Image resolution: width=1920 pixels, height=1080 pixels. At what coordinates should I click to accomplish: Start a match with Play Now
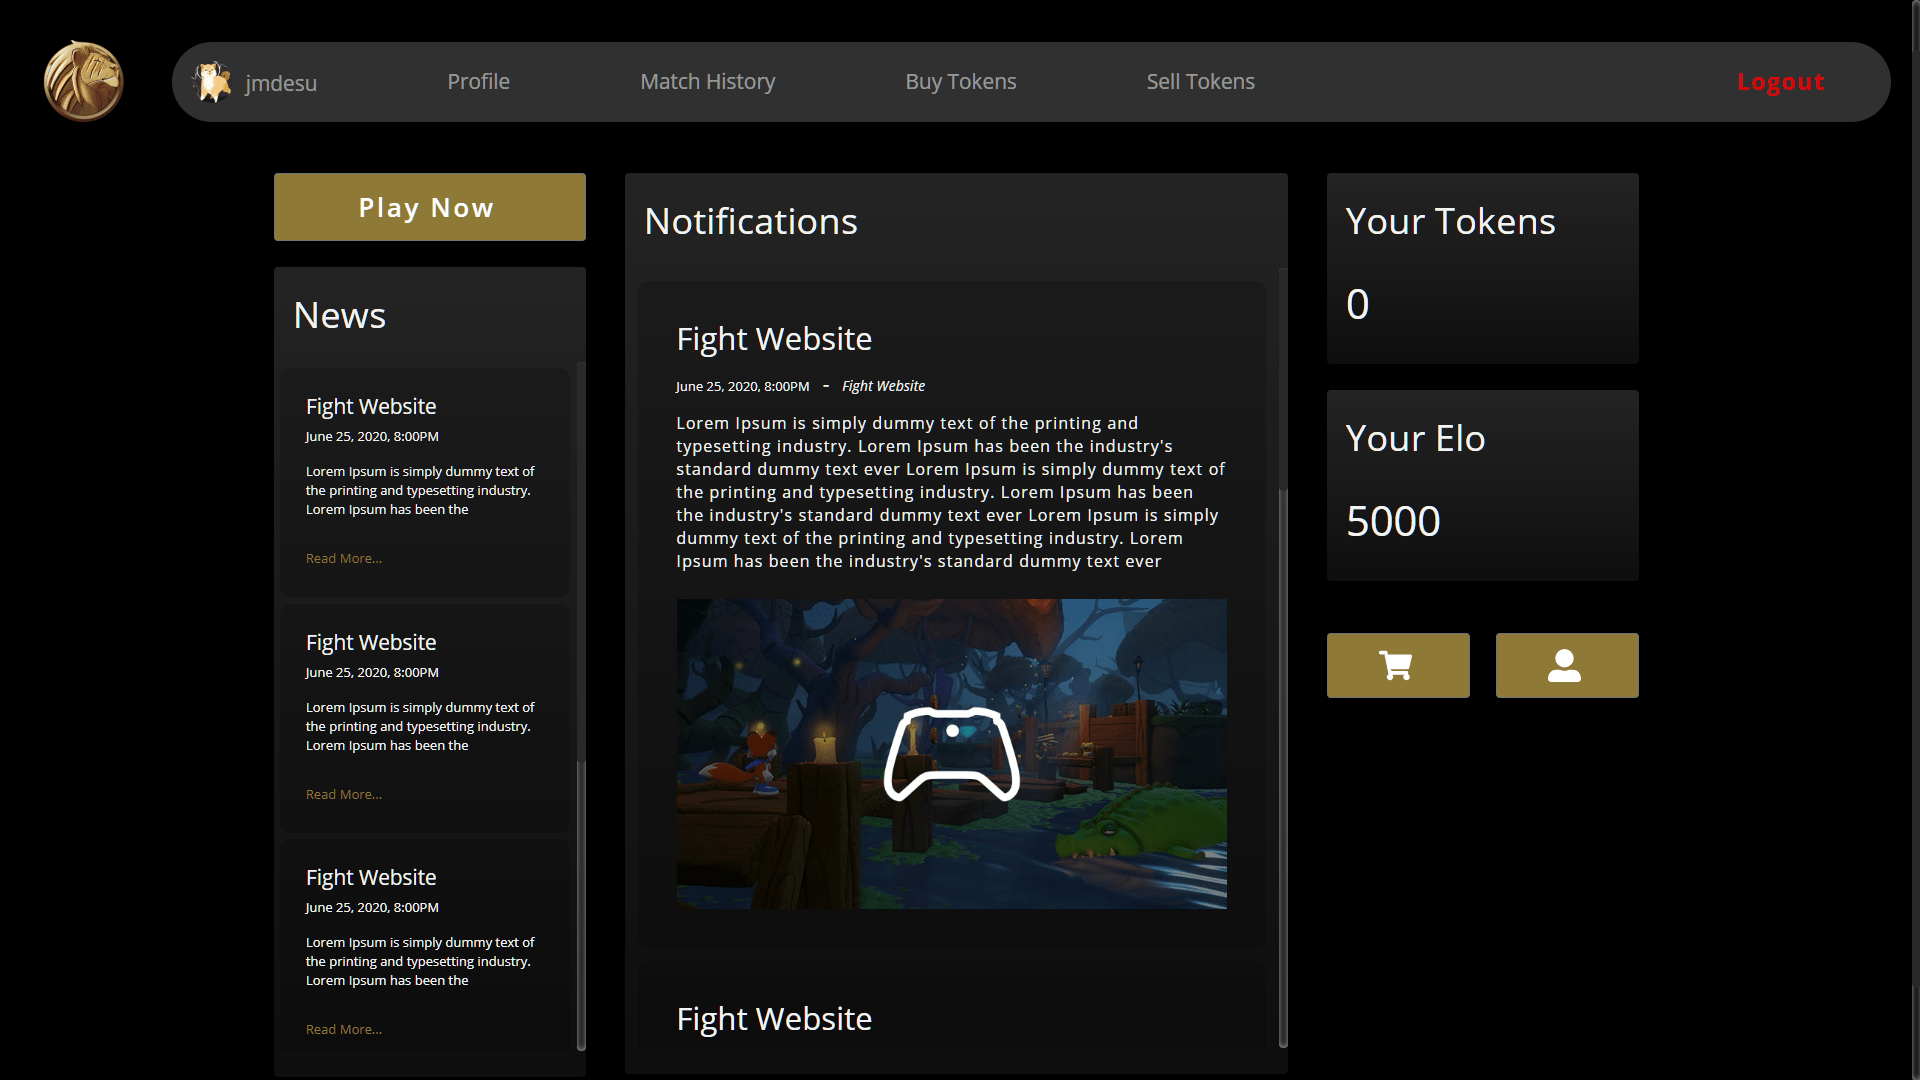430,207
